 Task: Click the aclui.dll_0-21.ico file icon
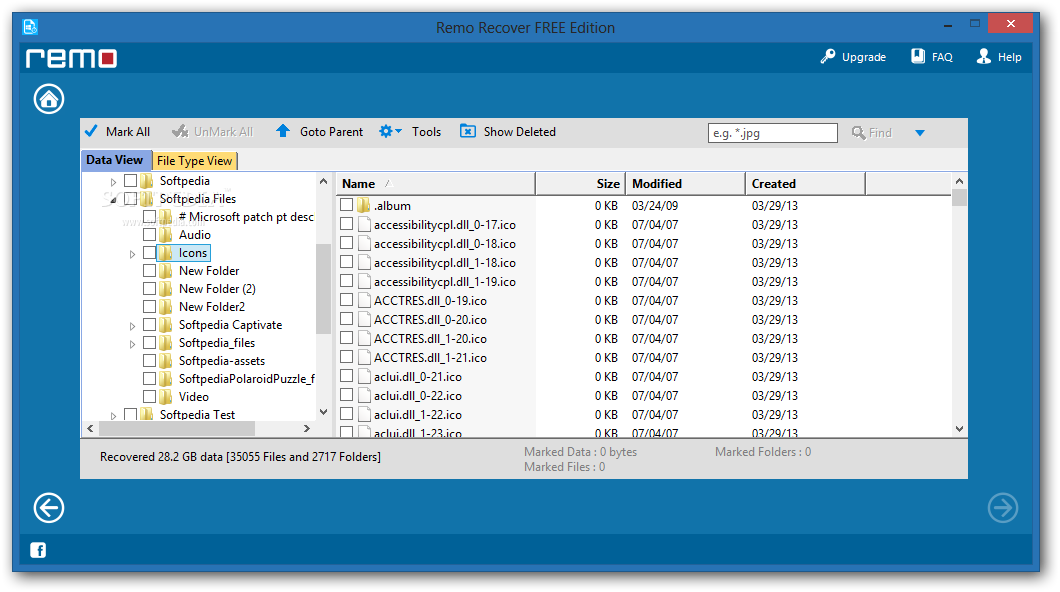tap(364, 376)
